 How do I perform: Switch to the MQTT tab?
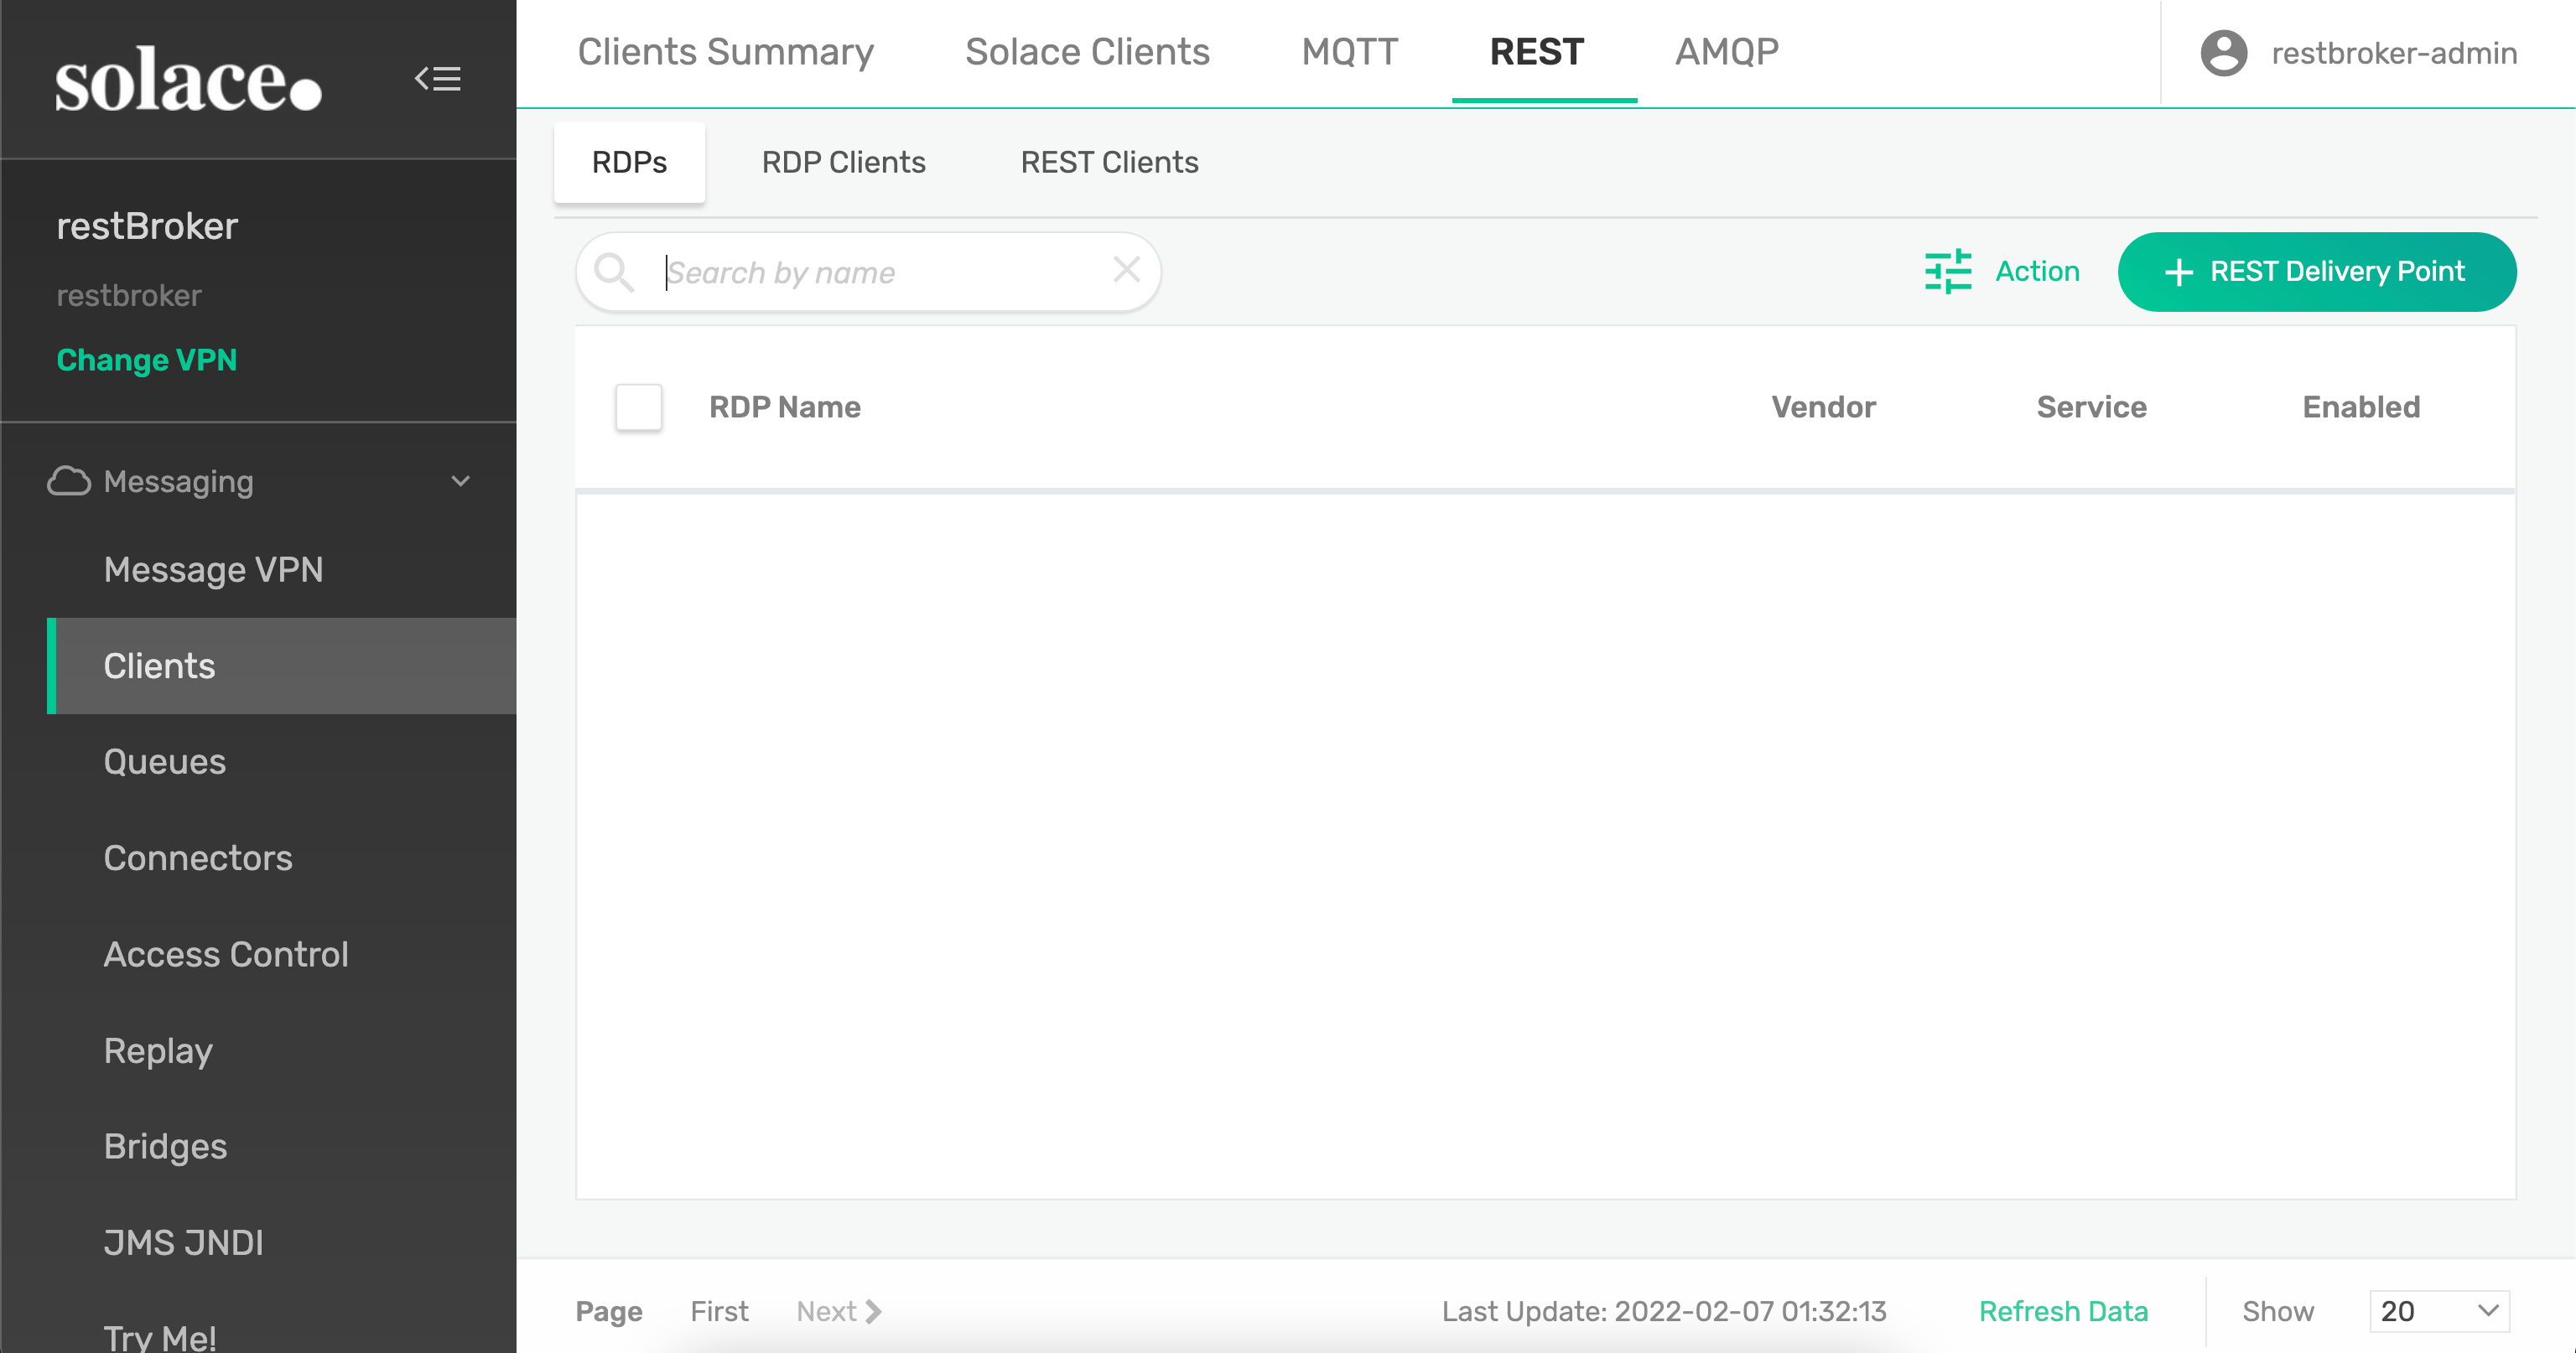pos(1349,52)
